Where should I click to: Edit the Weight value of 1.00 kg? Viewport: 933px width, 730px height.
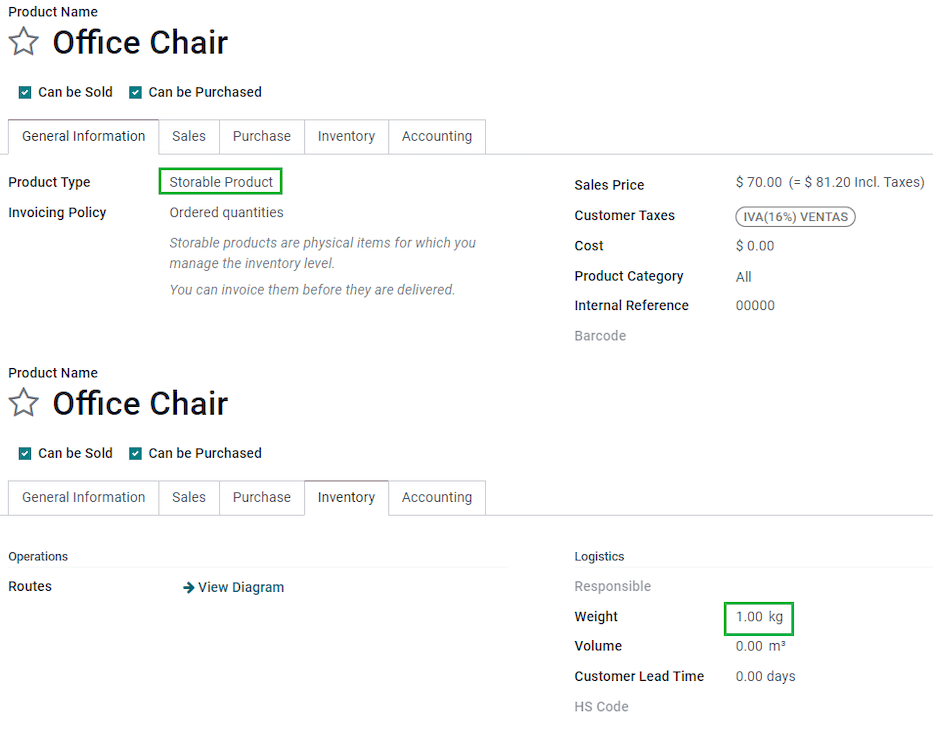pyautogui.click(x=758, y=618)
